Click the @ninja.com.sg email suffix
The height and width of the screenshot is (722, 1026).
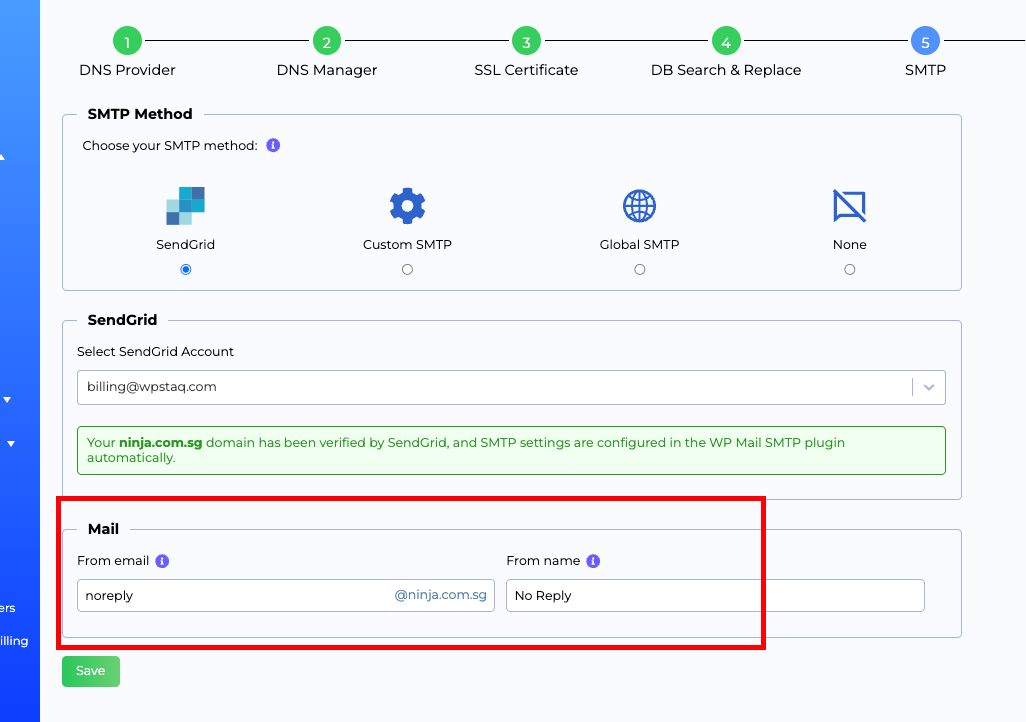440,595
